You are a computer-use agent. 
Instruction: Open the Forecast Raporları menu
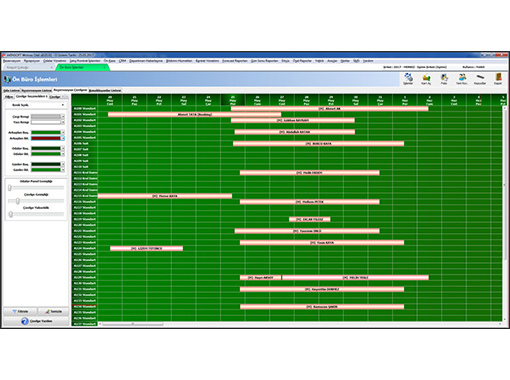click(x=235, y=61)
